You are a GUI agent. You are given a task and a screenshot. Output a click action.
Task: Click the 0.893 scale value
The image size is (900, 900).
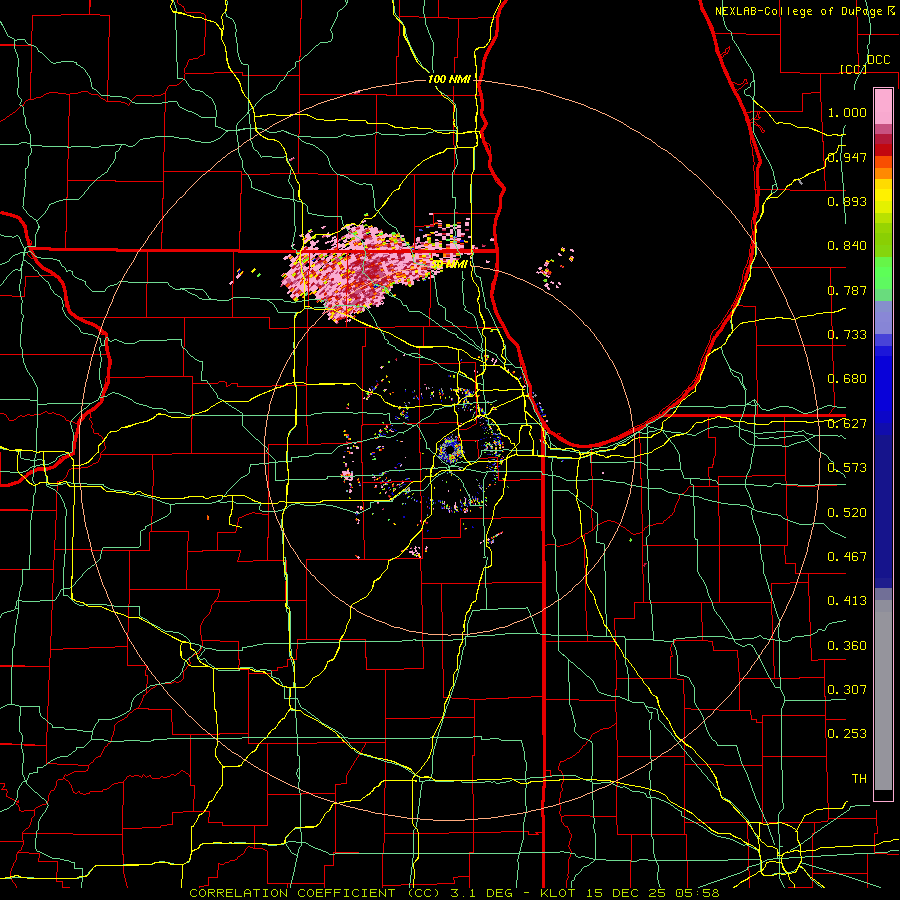(847, 201)
